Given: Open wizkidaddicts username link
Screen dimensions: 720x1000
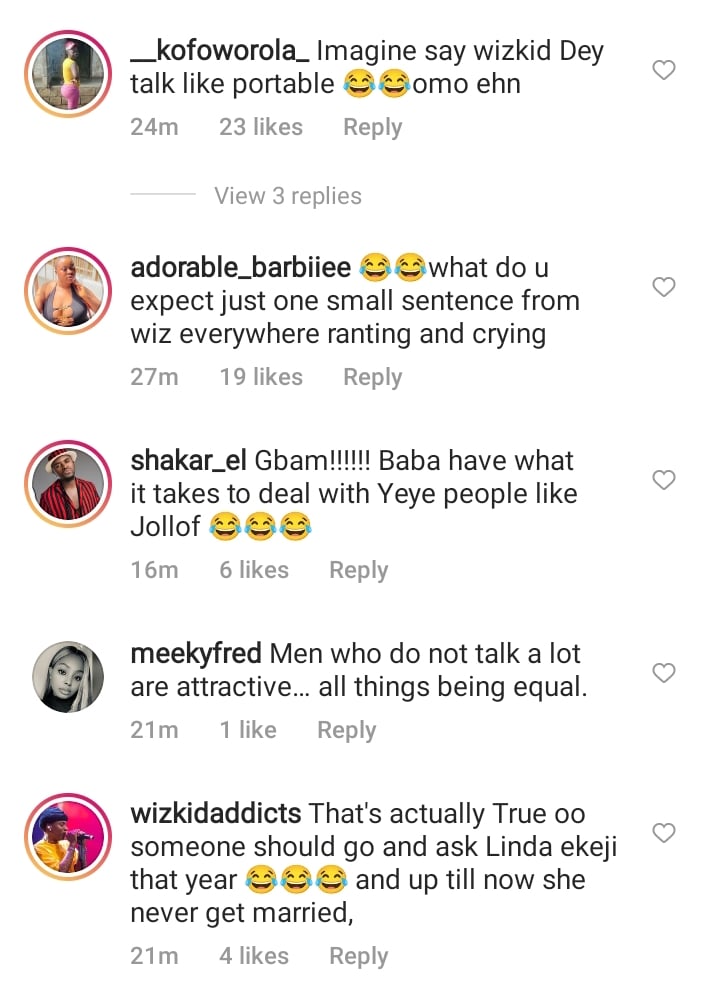Looking at the screenshot, I should (216, 814).
